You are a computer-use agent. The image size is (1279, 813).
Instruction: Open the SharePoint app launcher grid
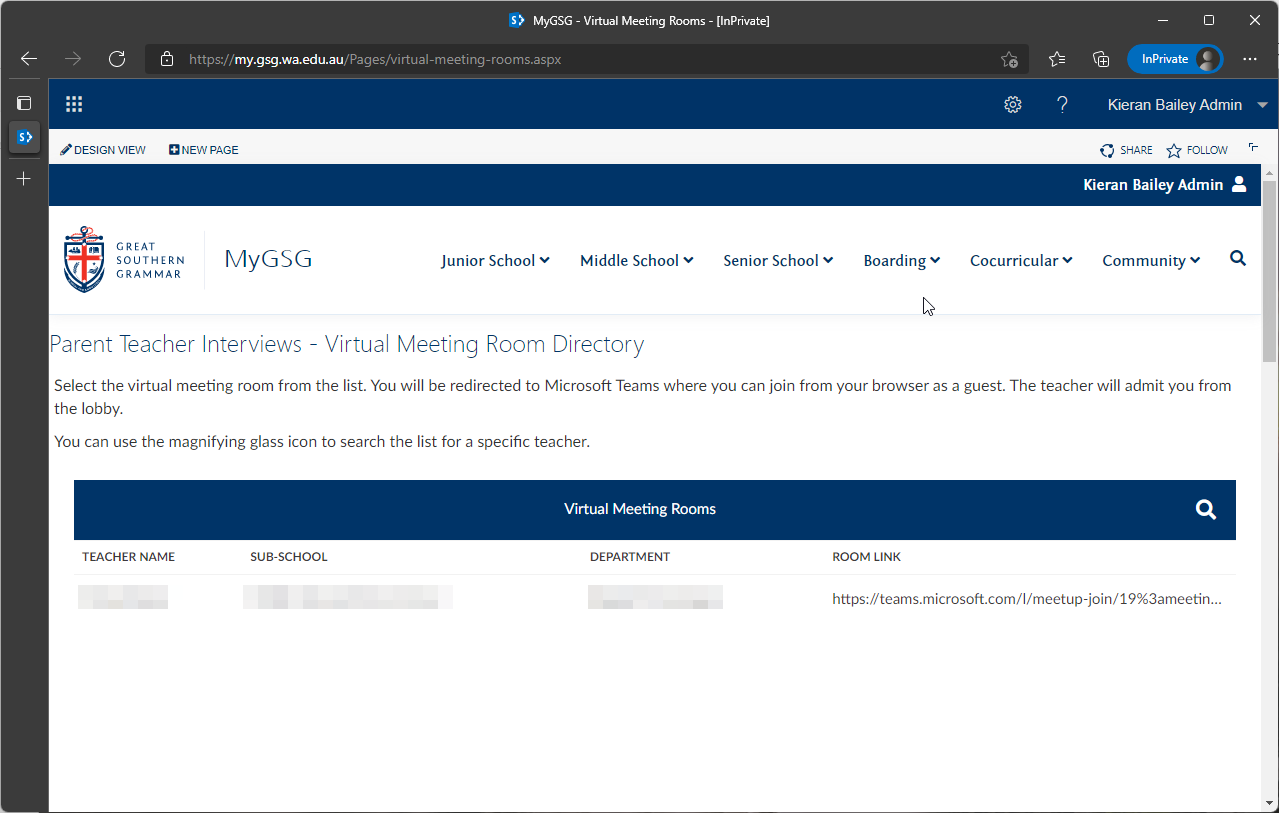click(x=74, y=104)
